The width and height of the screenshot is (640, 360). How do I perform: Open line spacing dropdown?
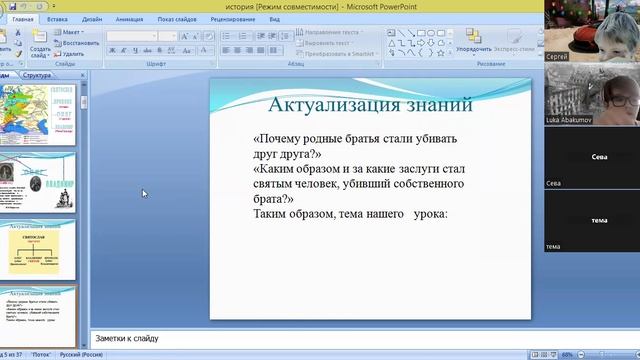coord(286,36)
